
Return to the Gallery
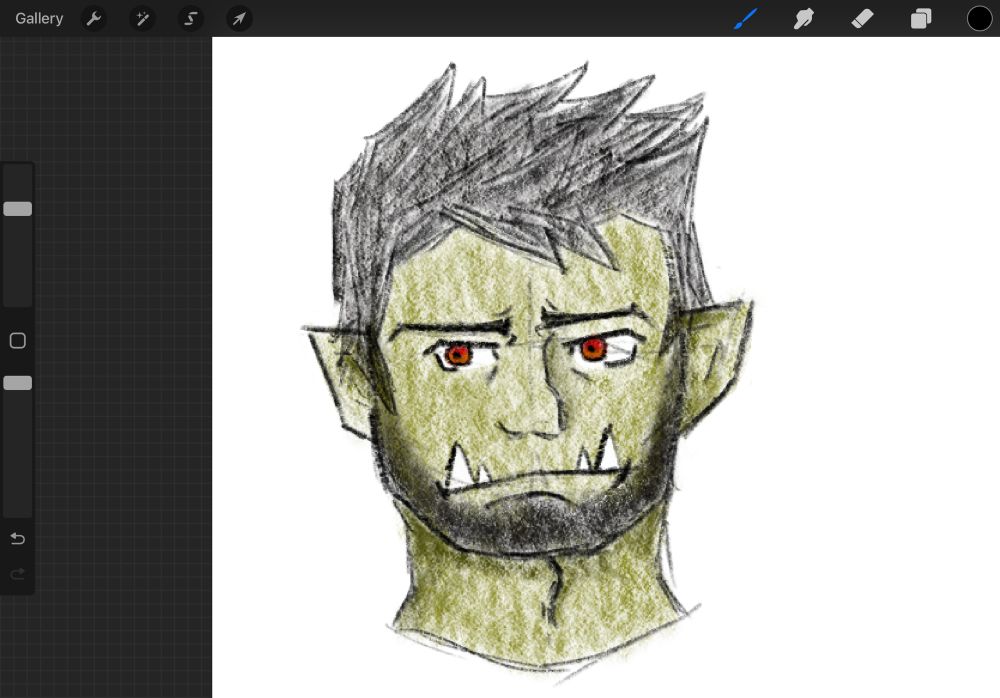[39, 19]
